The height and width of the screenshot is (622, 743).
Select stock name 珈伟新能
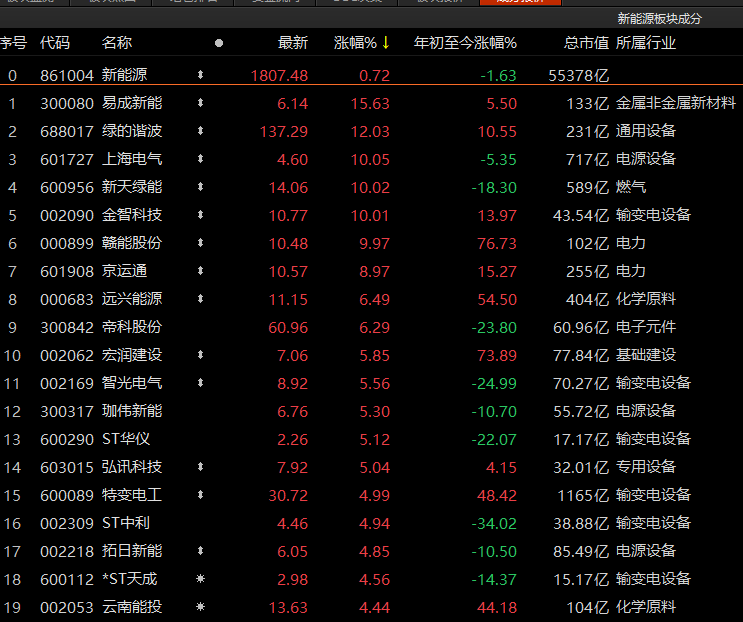[132, 411]
